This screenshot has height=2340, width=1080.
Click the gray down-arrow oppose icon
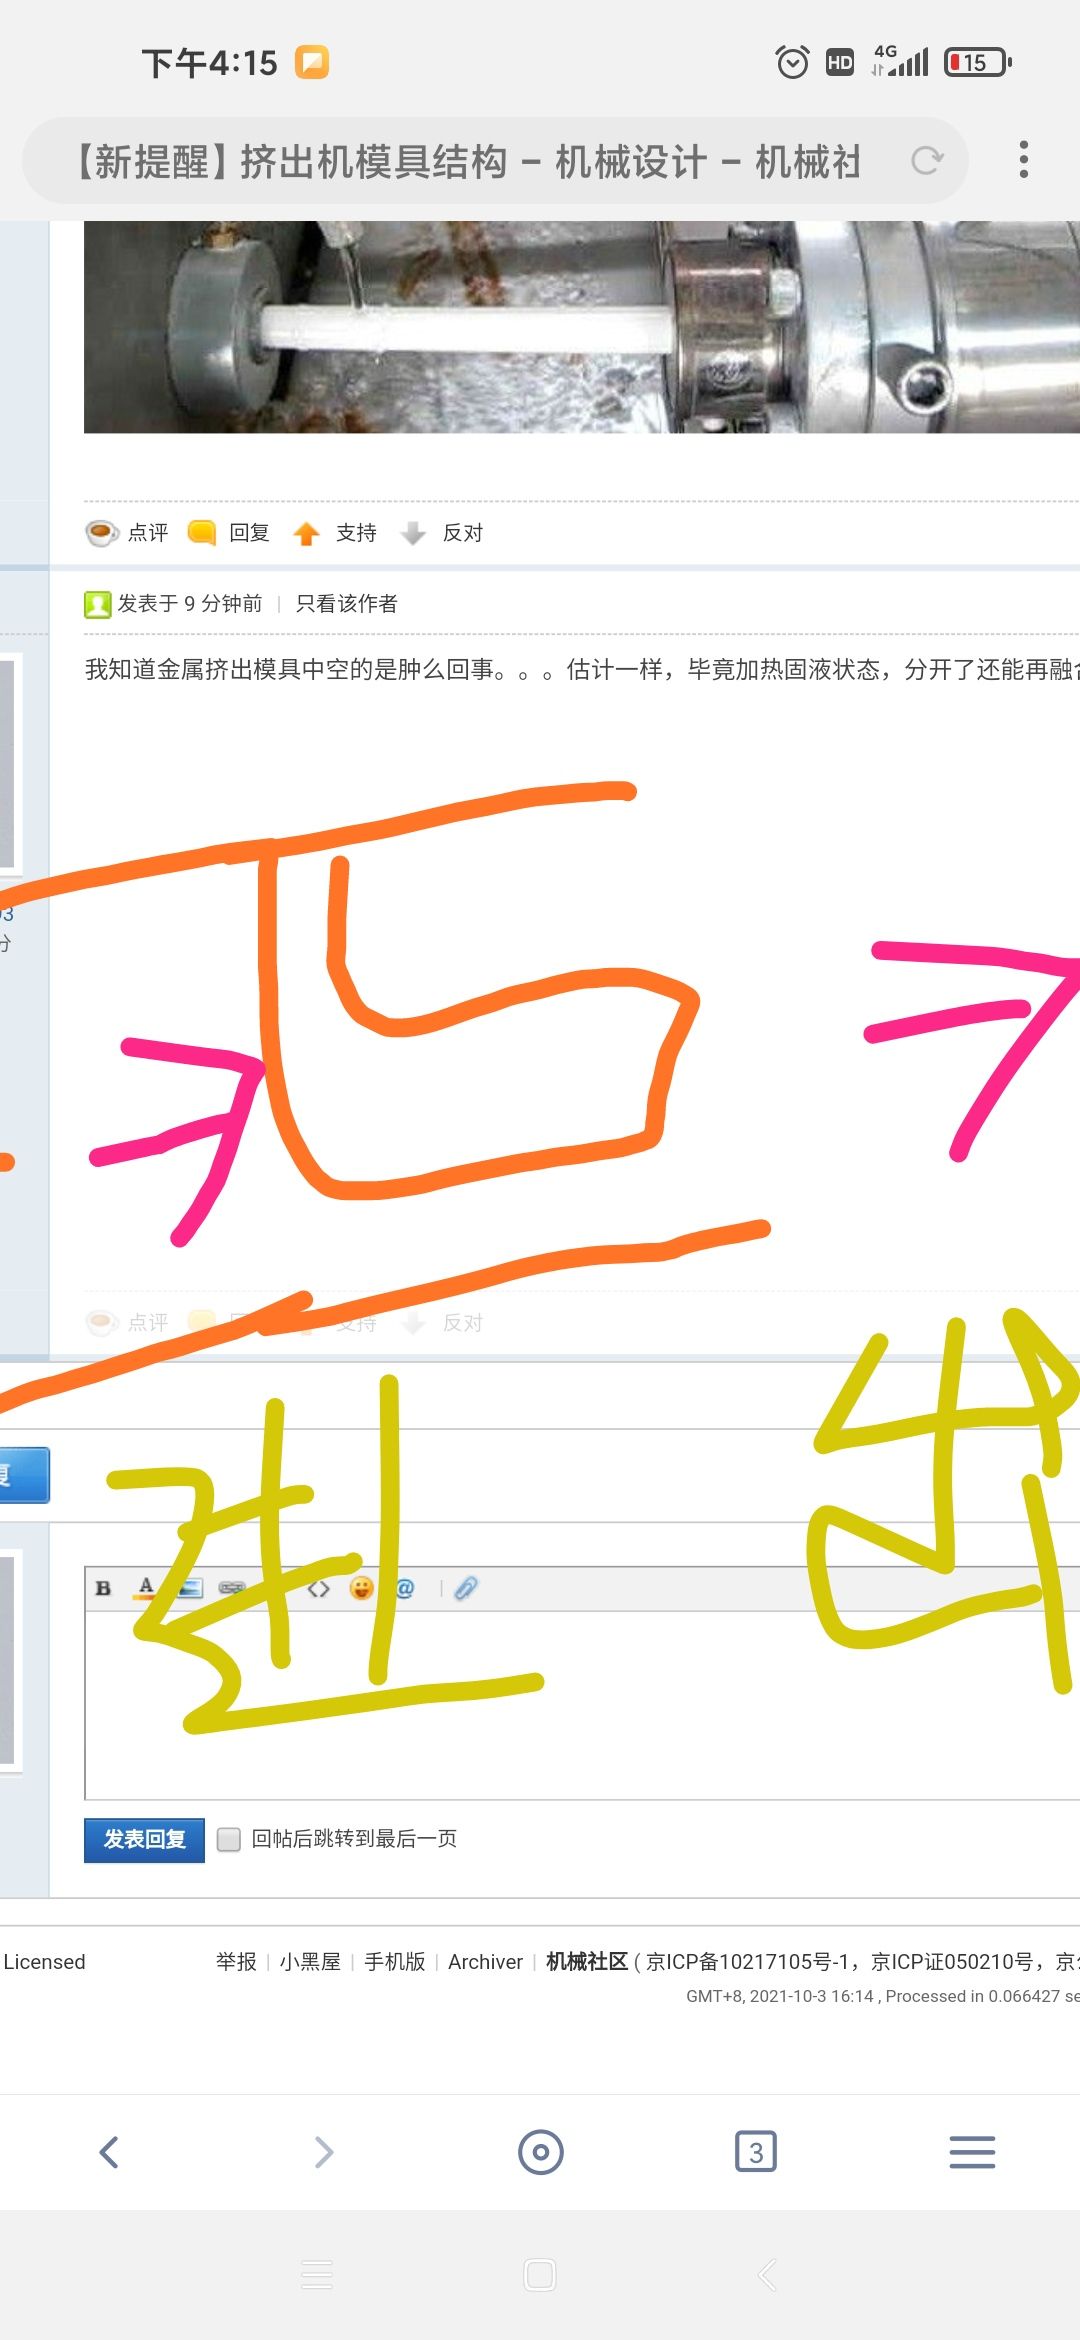414,533
